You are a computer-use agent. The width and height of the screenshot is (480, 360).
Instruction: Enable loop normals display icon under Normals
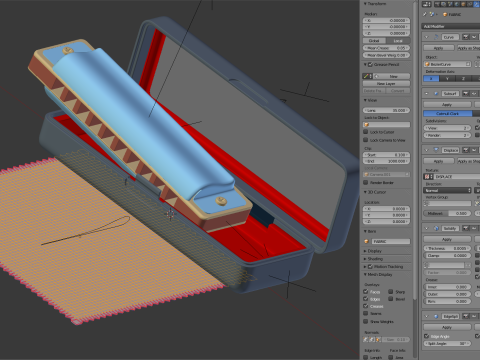coord(372,340)
